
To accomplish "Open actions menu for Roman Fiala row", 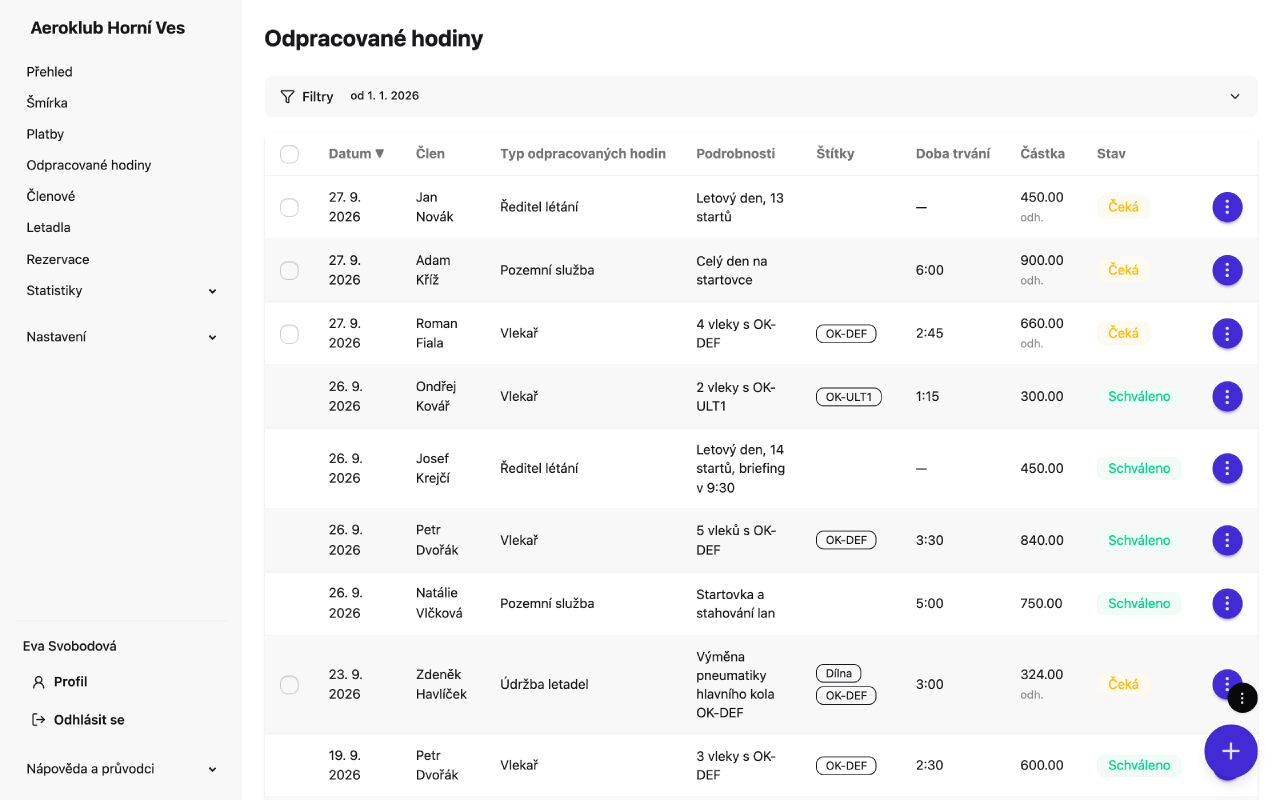I will coord(1227,333).
